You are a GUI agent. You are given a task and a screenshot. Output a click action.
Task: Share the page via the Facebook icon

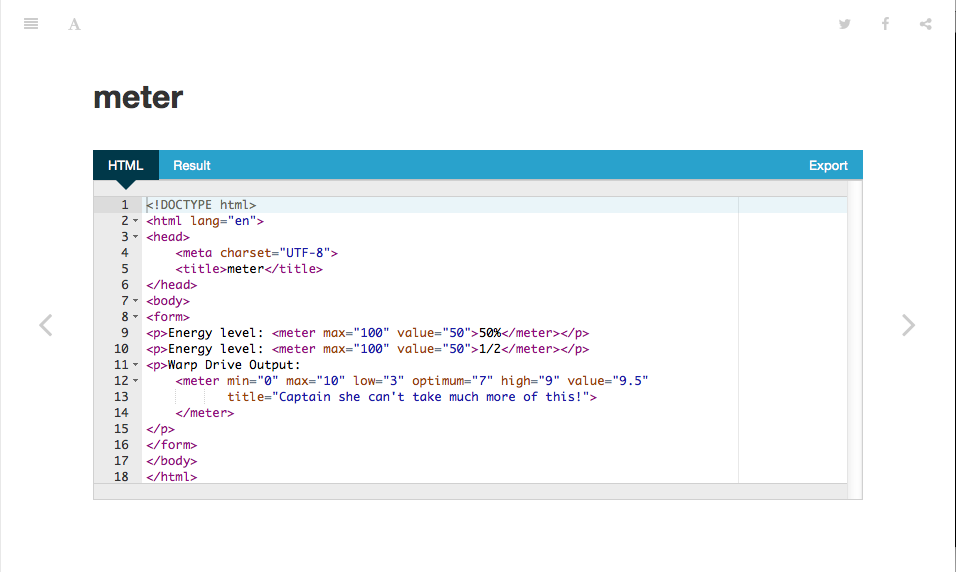[885, 24]
